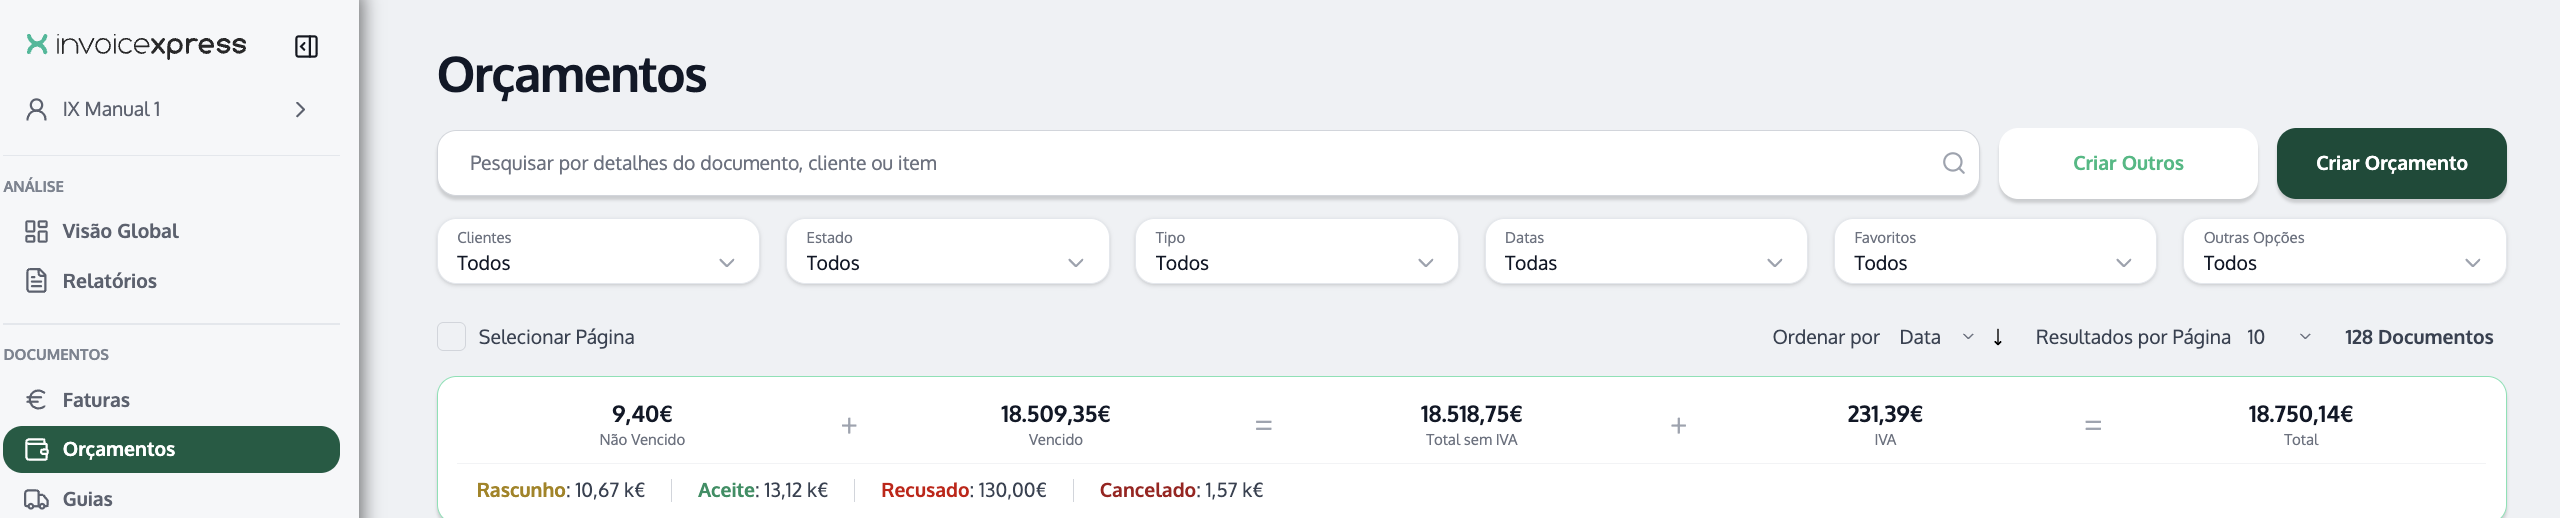Click the Criar Orçamento button
2560x518 pixels.
(2391, 163)
